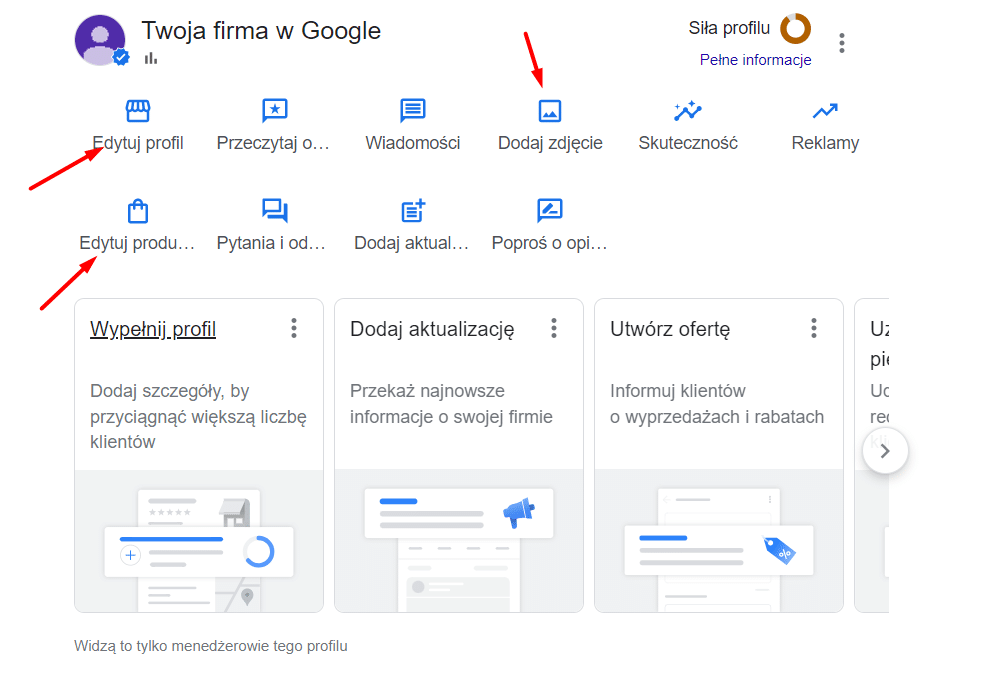Click the Edytuj profil label

(138, 143)
